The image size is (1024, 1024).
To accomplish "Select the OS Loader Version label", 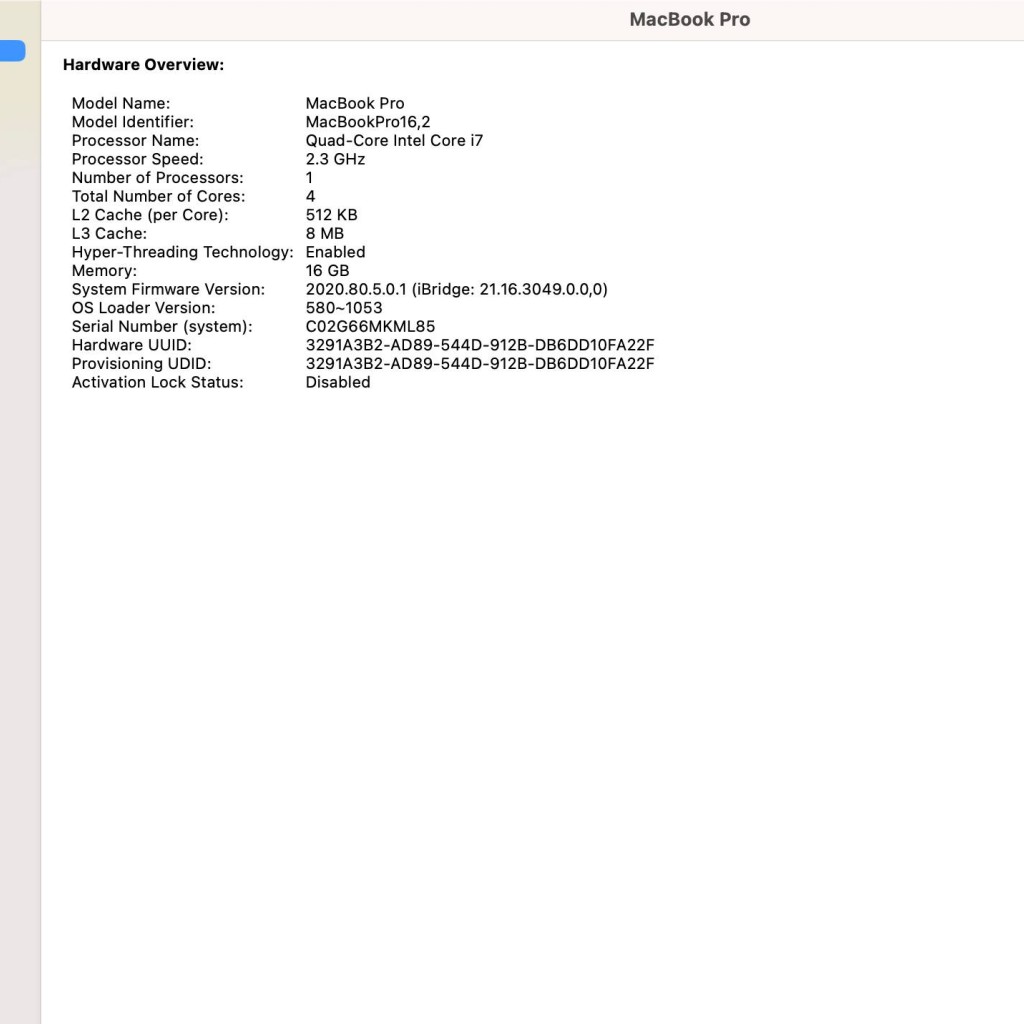I will 143,308.
